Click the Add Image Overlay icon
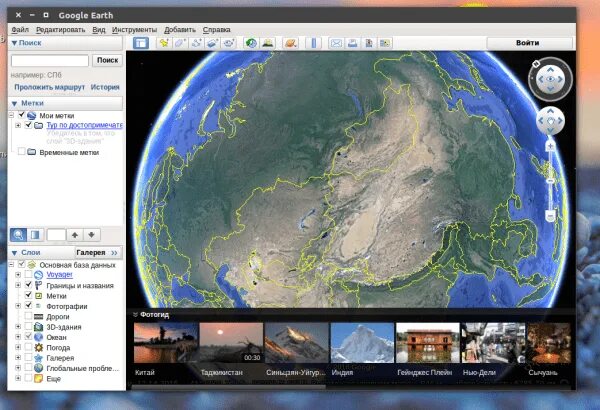The width and height of the screenshot is (600, 410). pos(212,43)
